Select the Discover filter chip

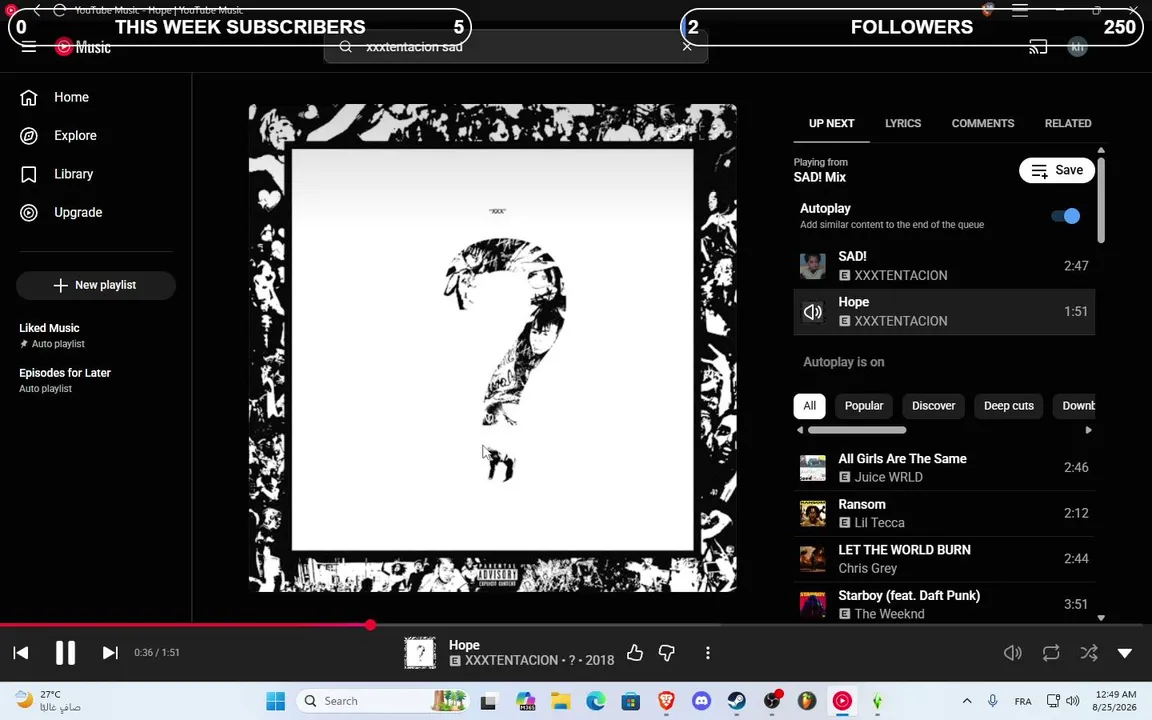(933, 406)
